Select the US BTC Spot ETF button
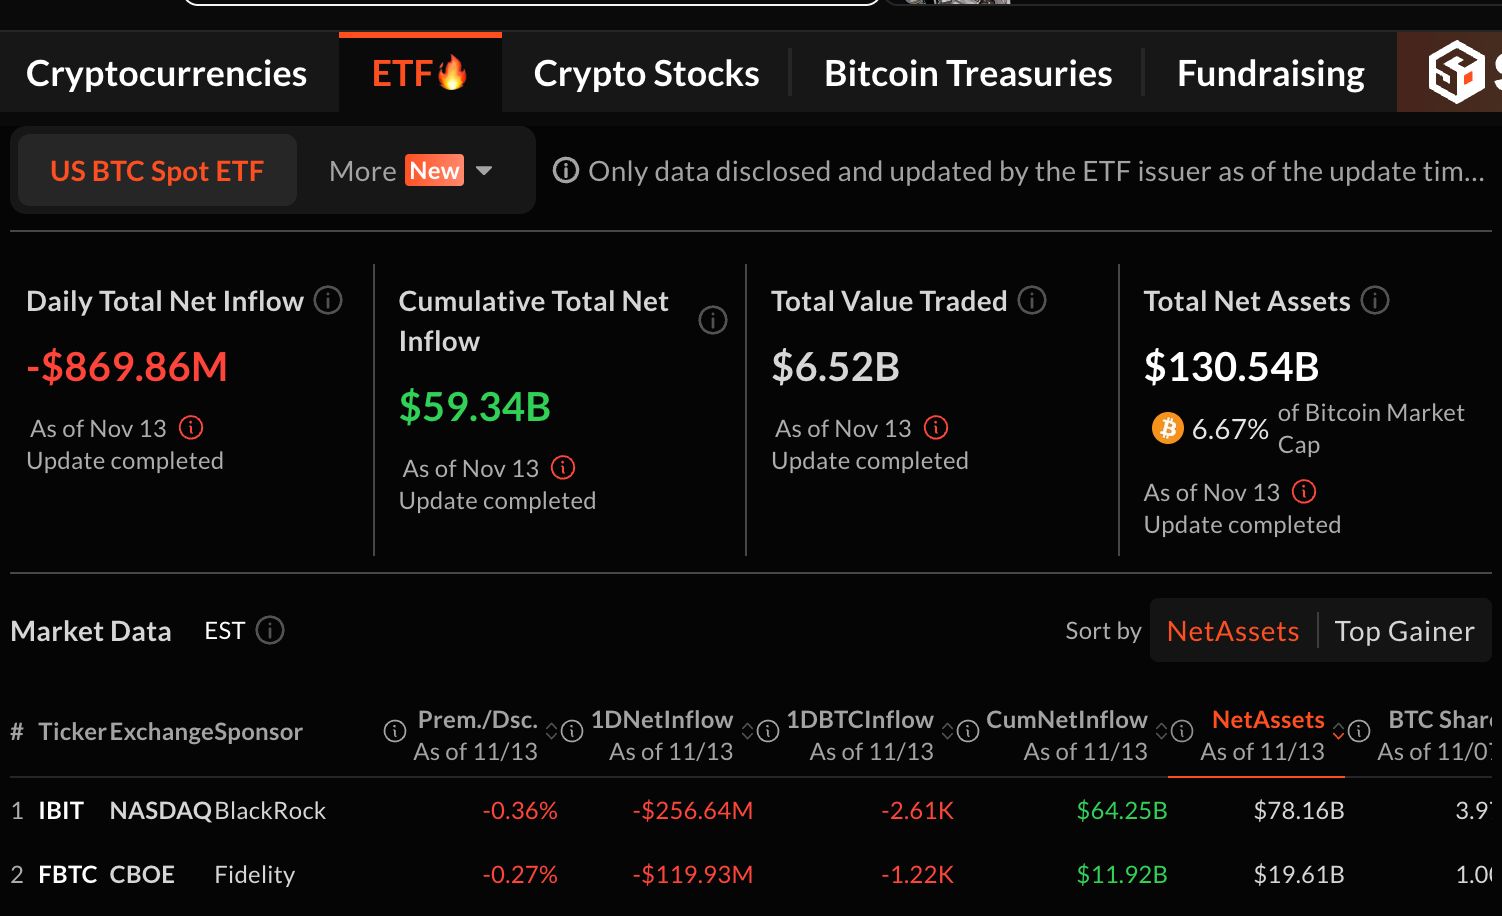 point(156,170)
